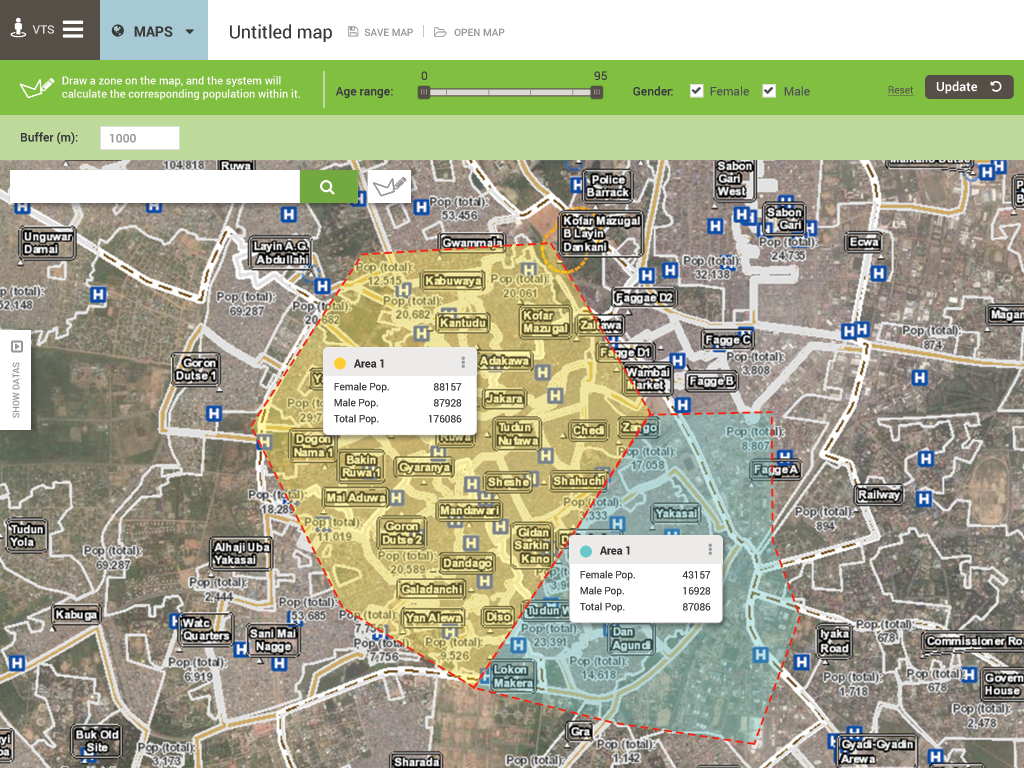Select the MAPS tab

pyautogui.click(x=153, y=30)
